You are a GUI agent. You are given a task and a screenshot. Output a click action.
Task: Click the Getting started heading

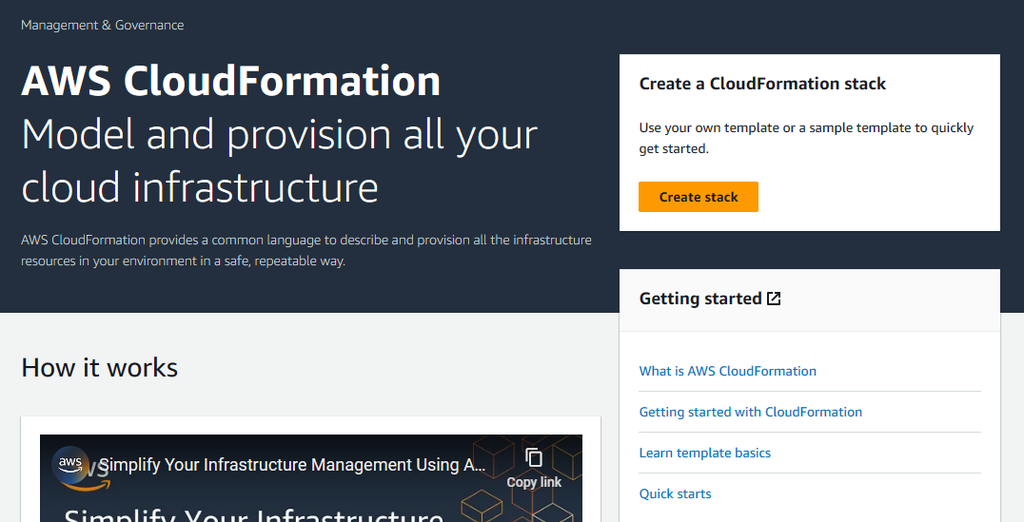700,299
